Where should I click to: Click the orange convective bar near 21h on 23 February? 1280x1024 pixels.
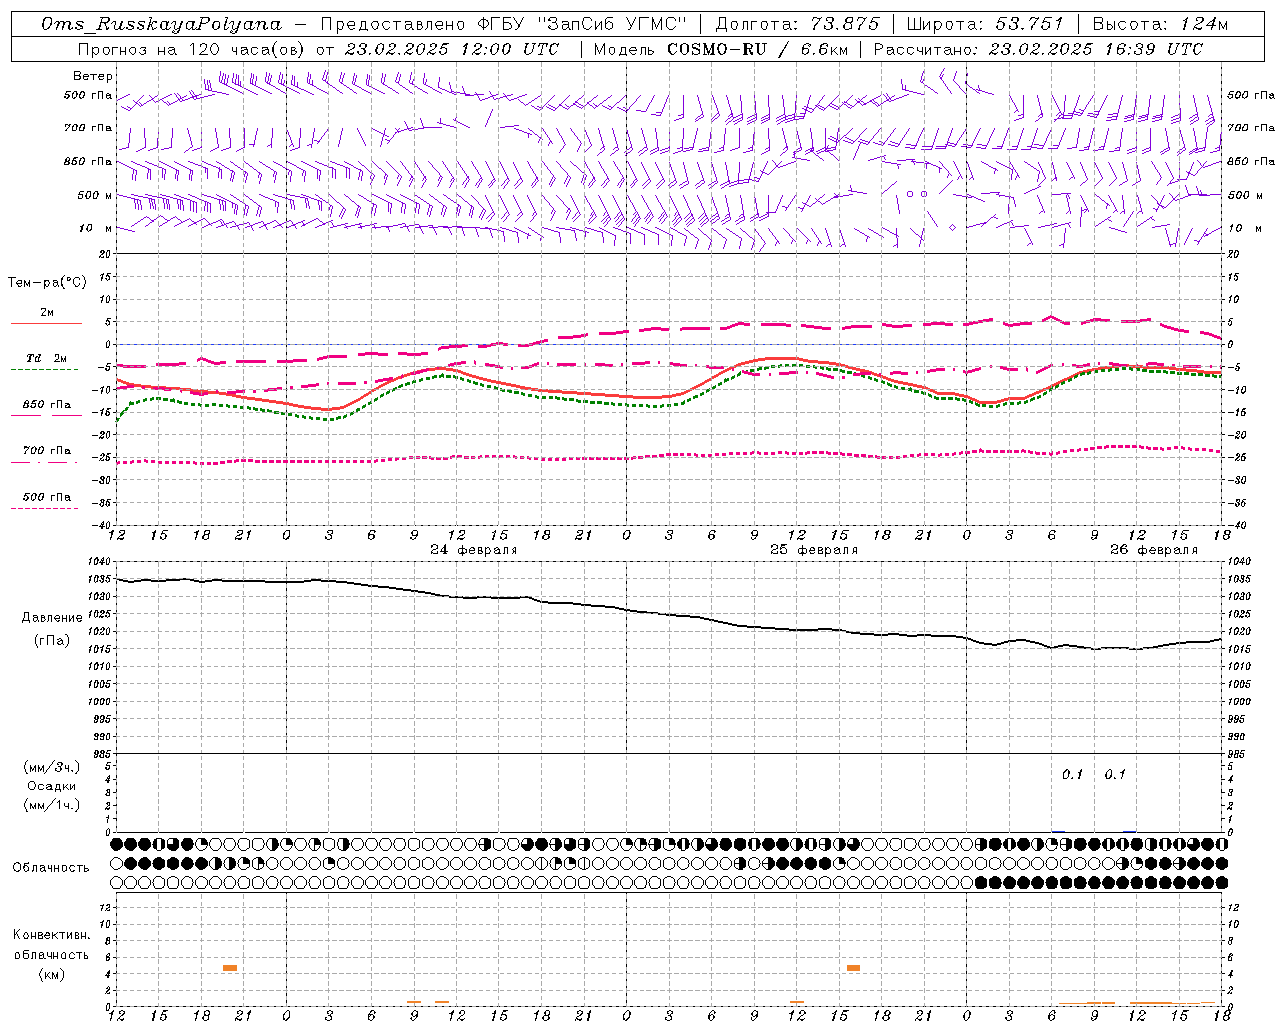point(230,968)
